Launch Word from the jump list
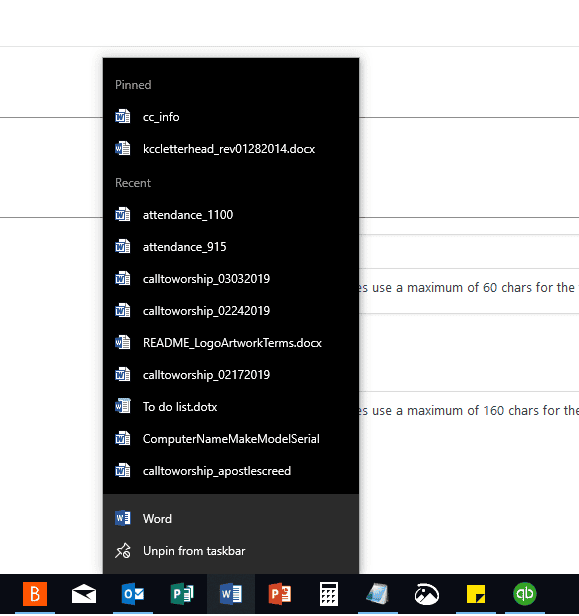 [x=231, y=519]
